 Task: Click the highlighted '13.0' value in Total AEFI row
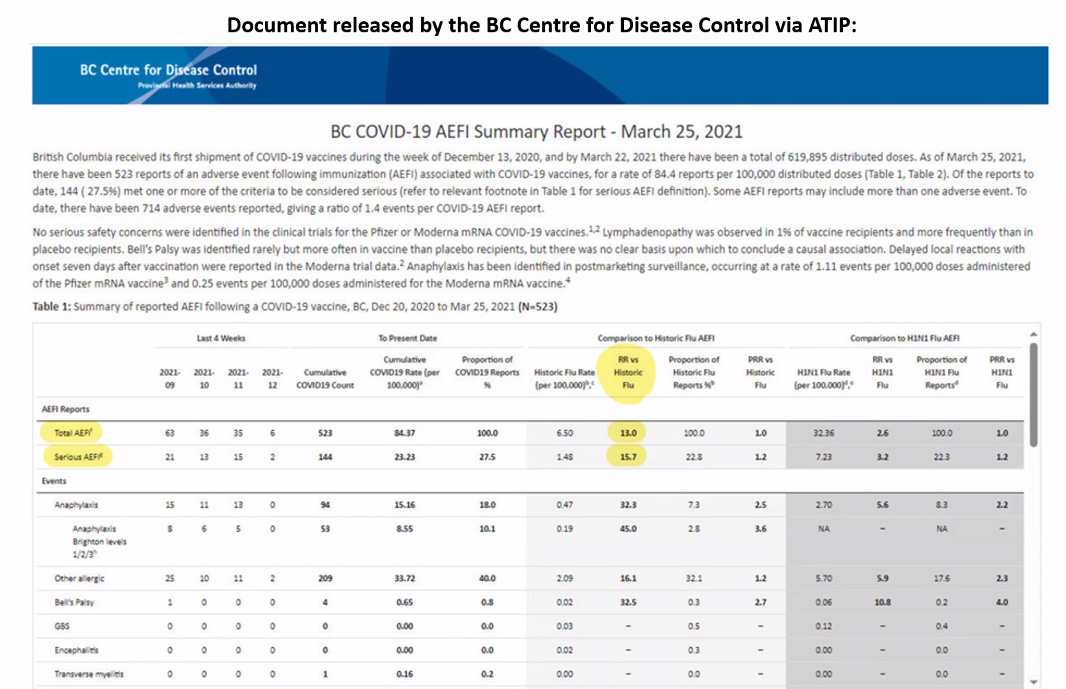[628, 433]
